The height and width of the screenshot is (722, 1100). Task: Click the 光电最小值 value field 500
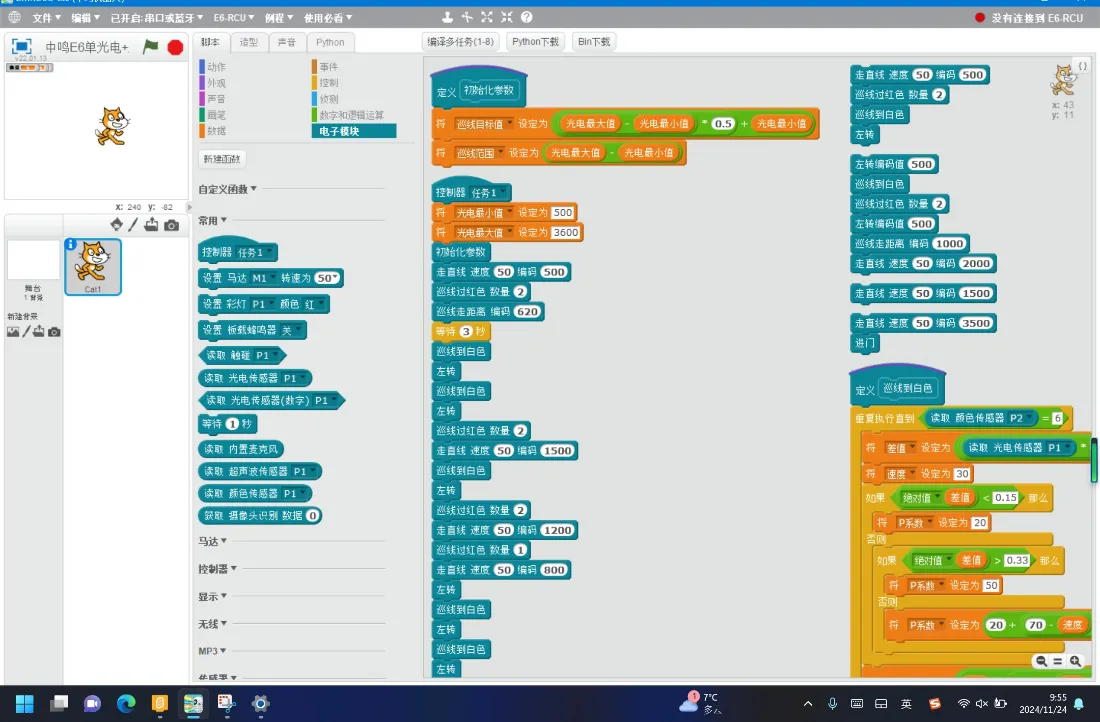click(563, 213)
